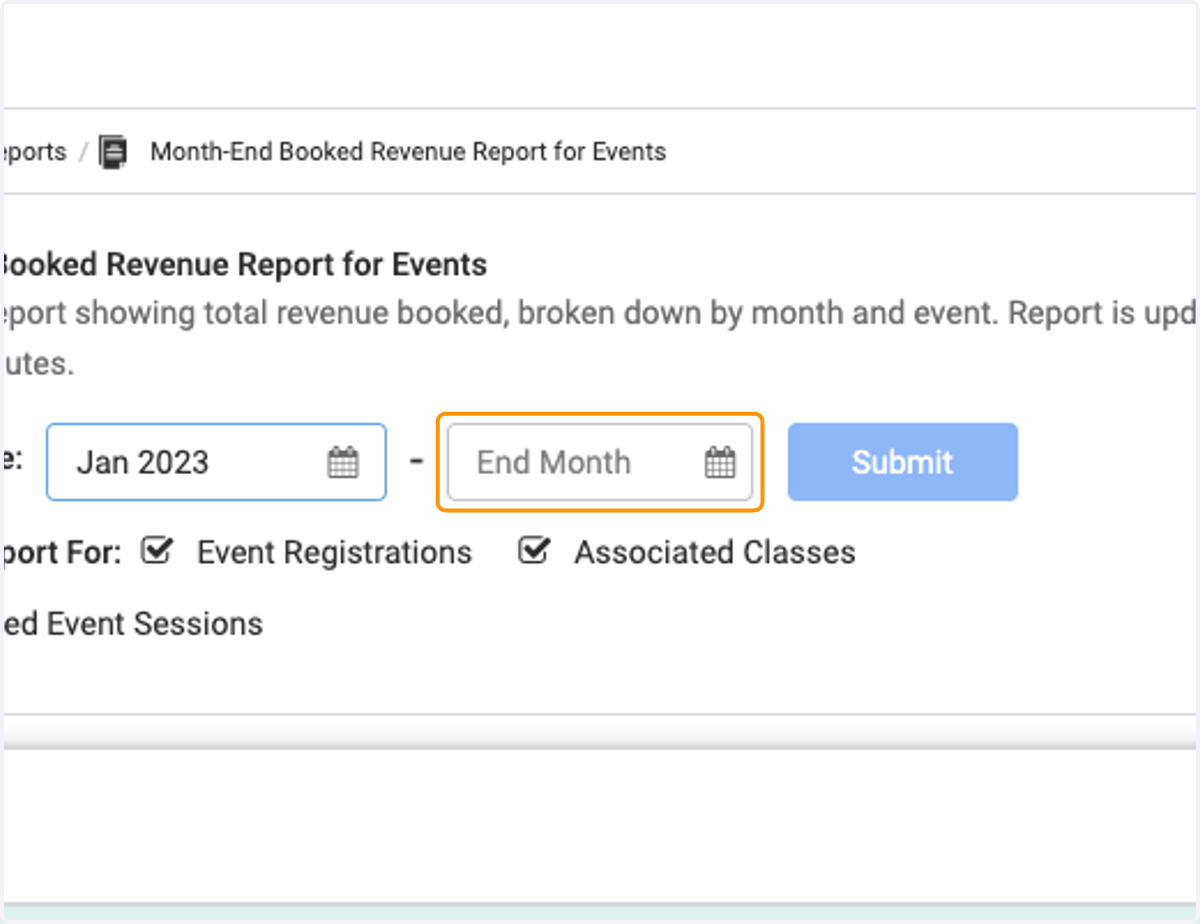Open the calendar icon in the End Month field
The height and width of the screenshot is (924, 1200).
(720, 463)
